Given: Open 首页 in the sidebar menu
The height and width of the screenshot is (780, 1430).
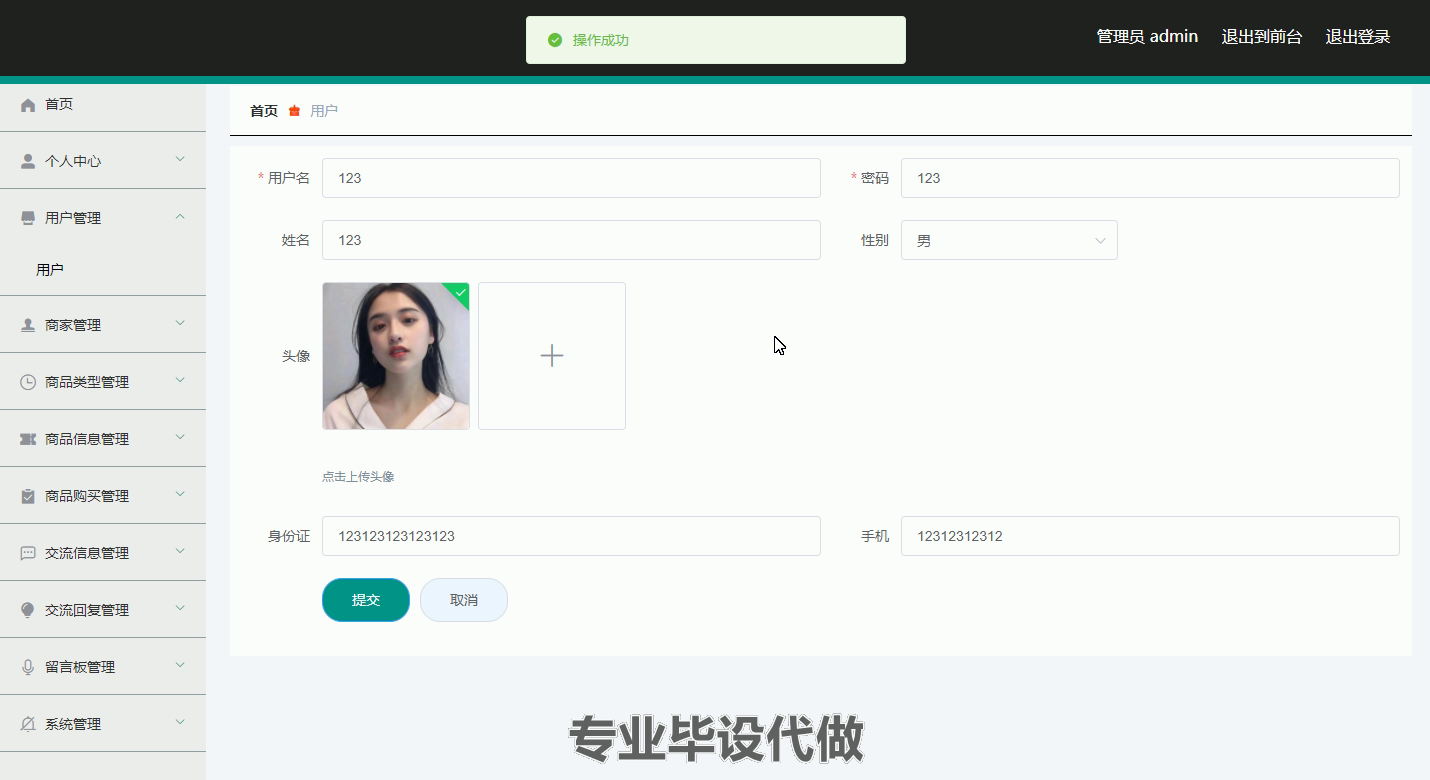Looking at the screenshot, I should 103,104.
